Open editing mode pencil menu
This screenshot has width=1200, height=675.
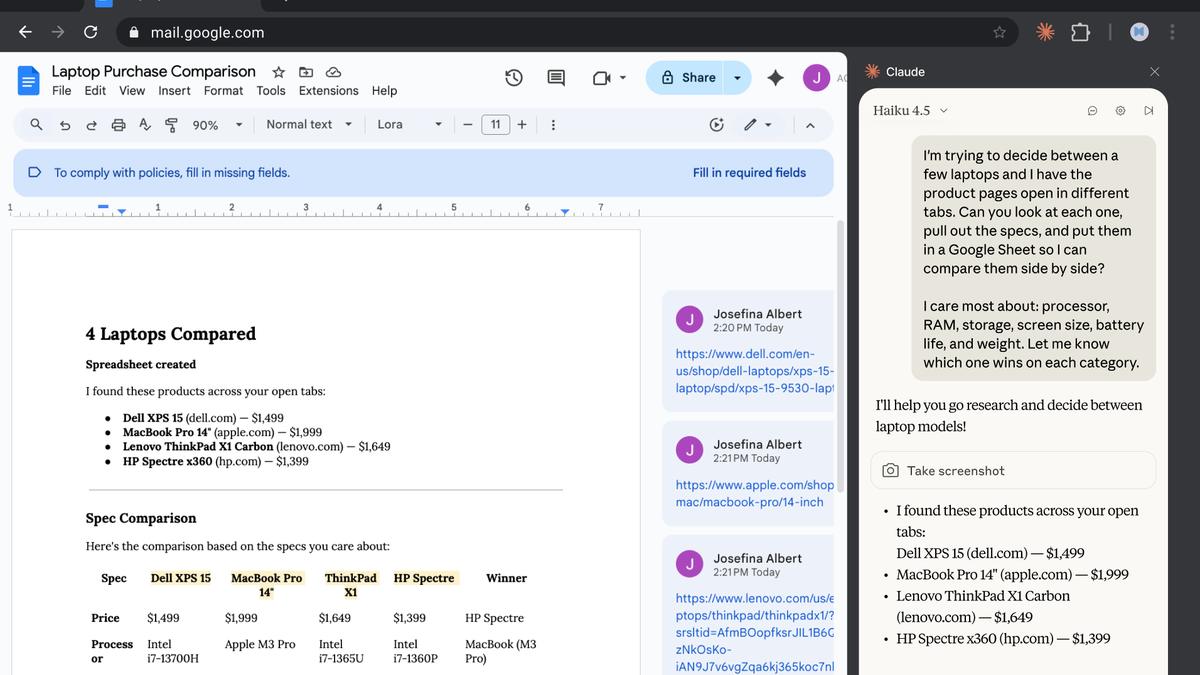(758, 125)
